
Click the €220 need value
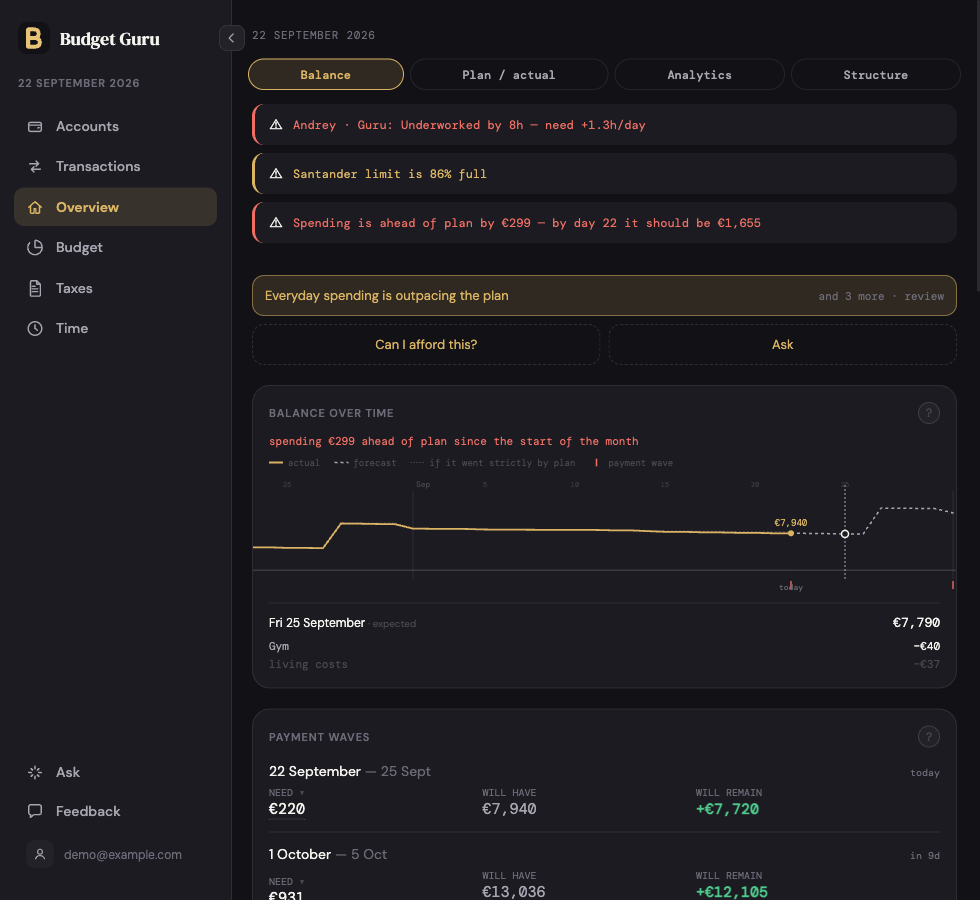coord(287,809)
